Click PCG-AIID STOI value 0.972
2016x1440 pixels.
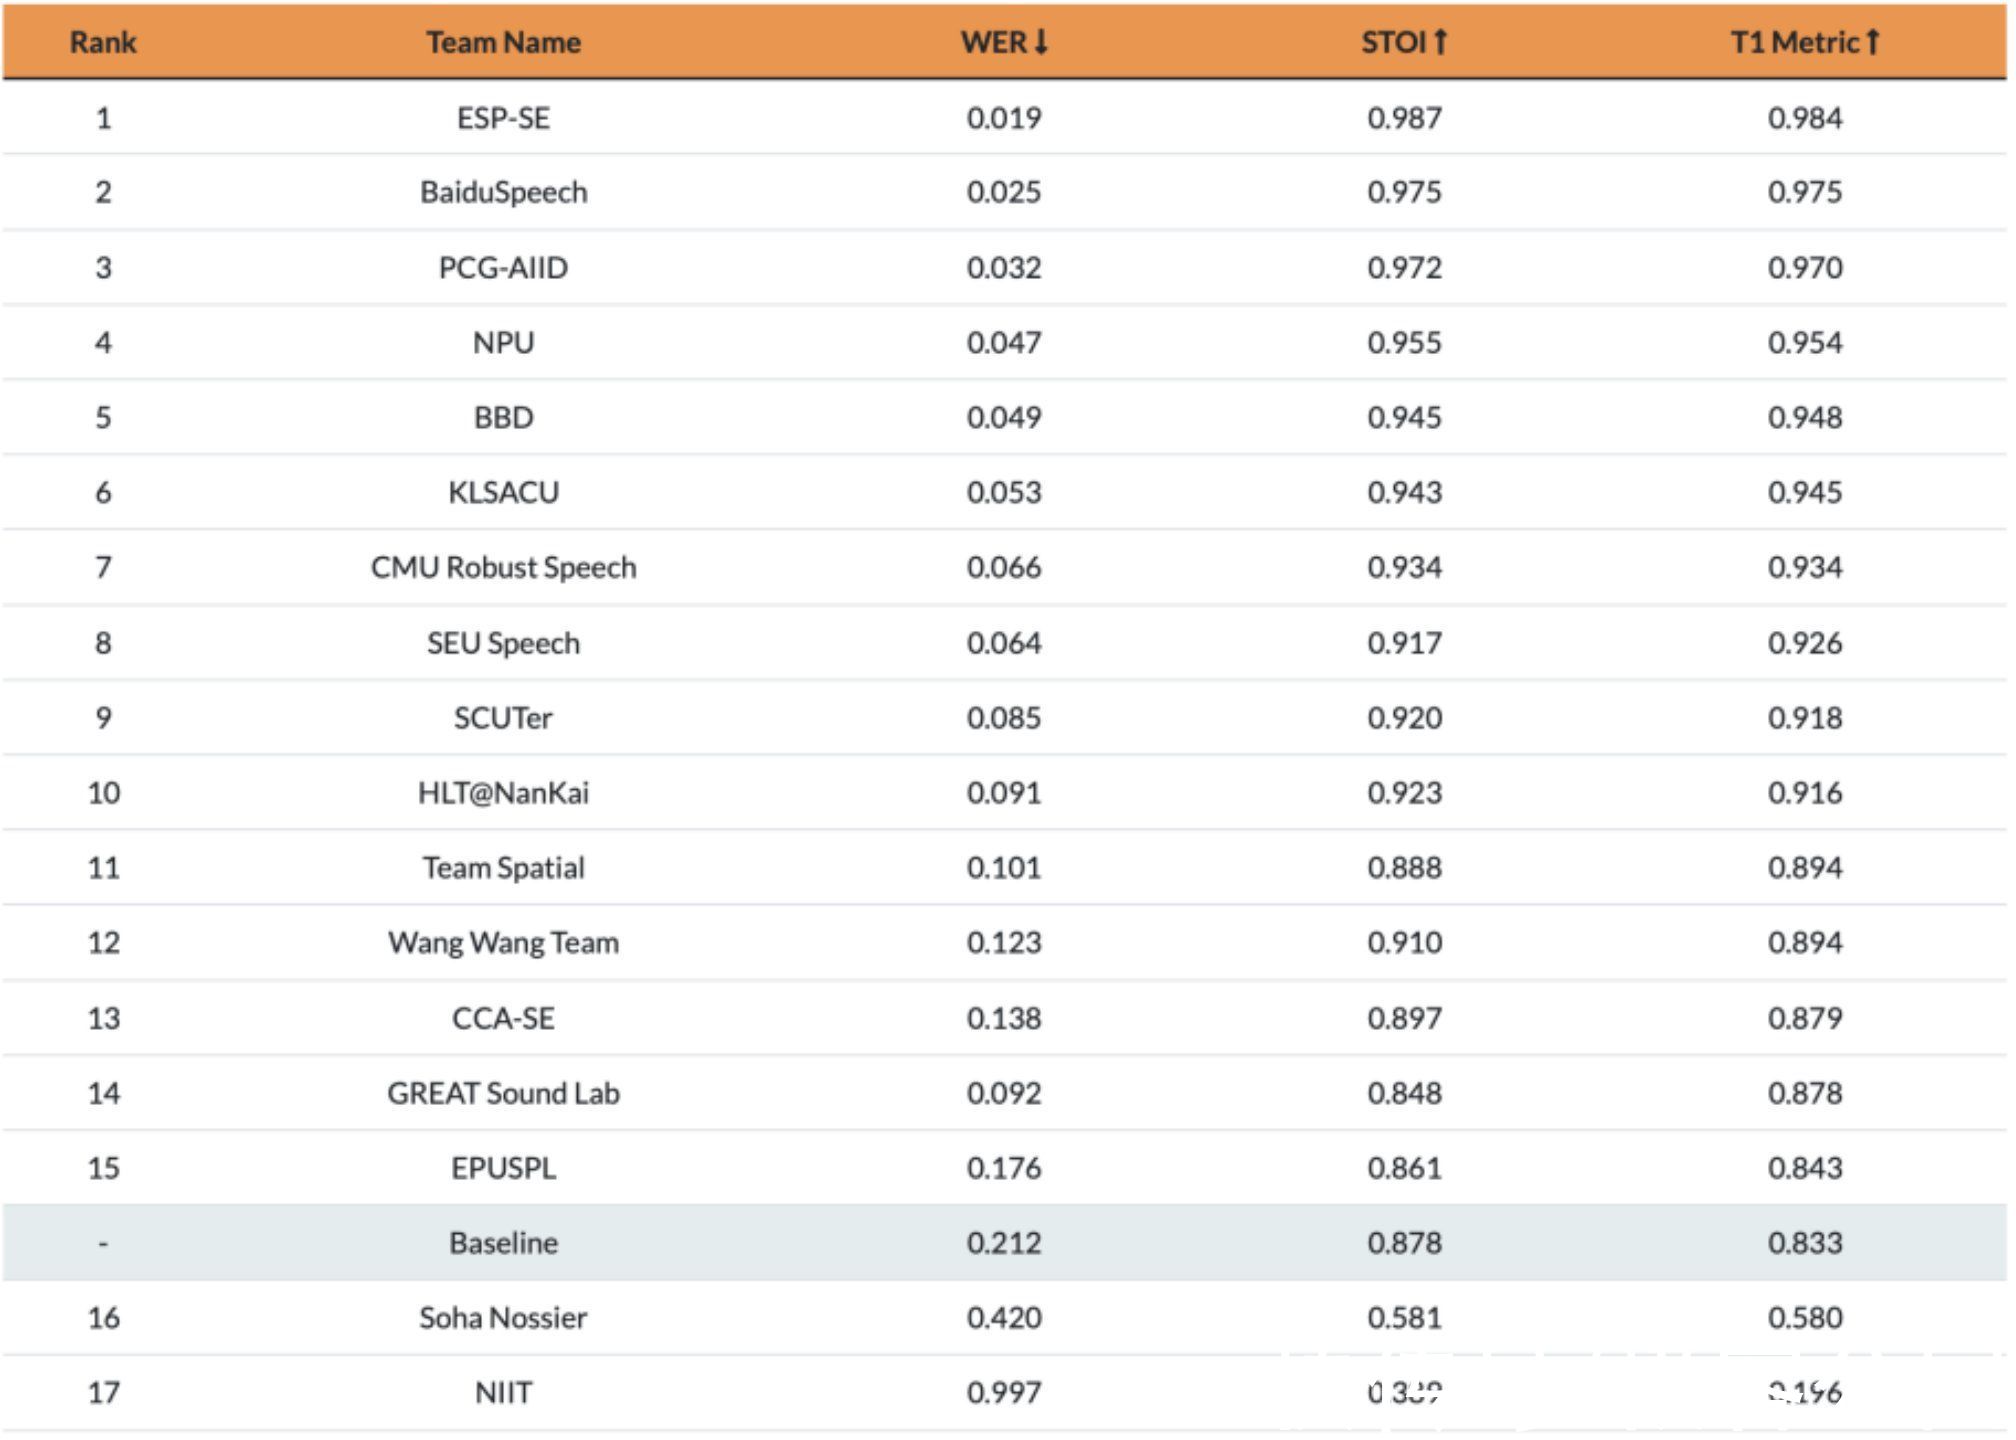pyautogui.click(x=1405, y=268)
